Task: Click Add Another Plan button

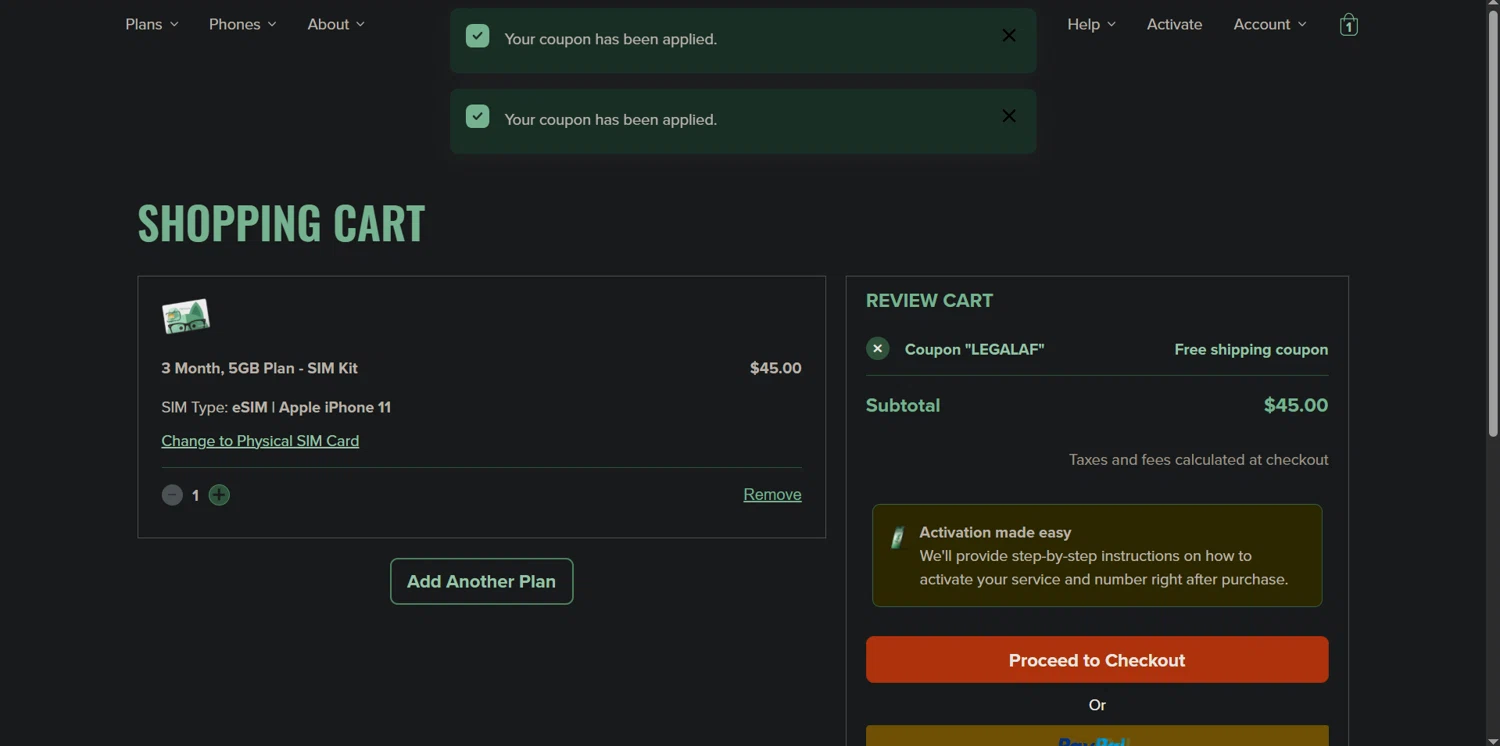Action: point(481,581)
